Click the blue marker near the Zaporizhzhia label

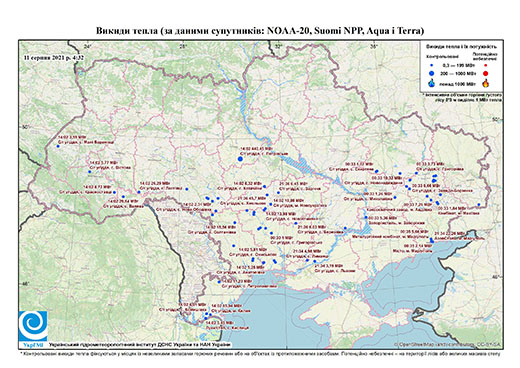coord(366,217)
